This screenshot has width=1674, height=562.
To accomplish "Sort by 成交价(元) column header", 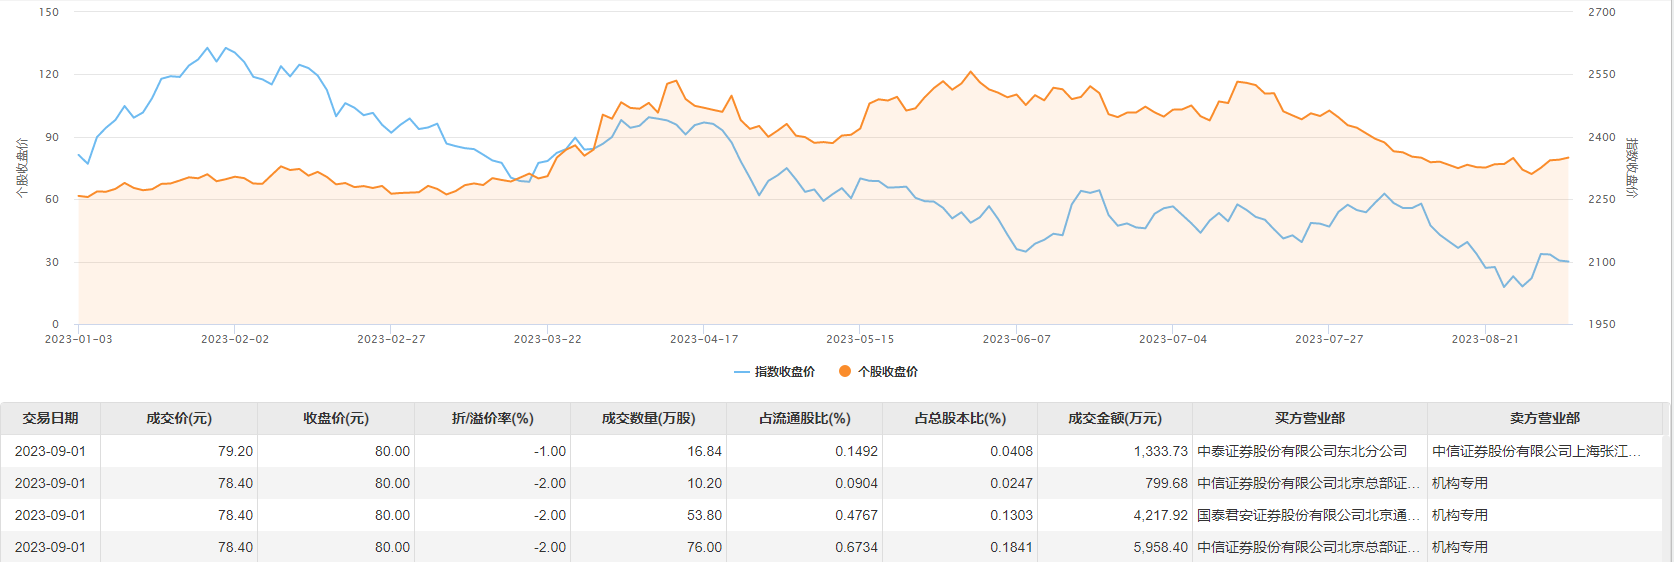I will [x=179, y=419].
